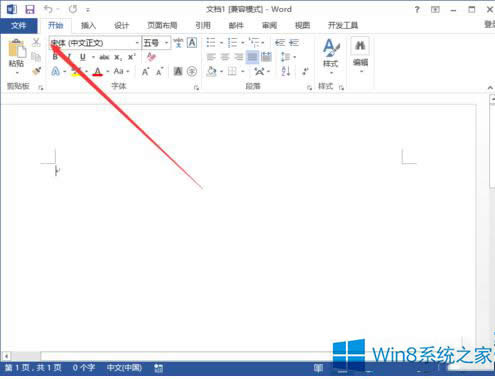This screenshot has height=379, width=495.
Task: Select the Format Painter brush icon
Action: tap(36, 71)
